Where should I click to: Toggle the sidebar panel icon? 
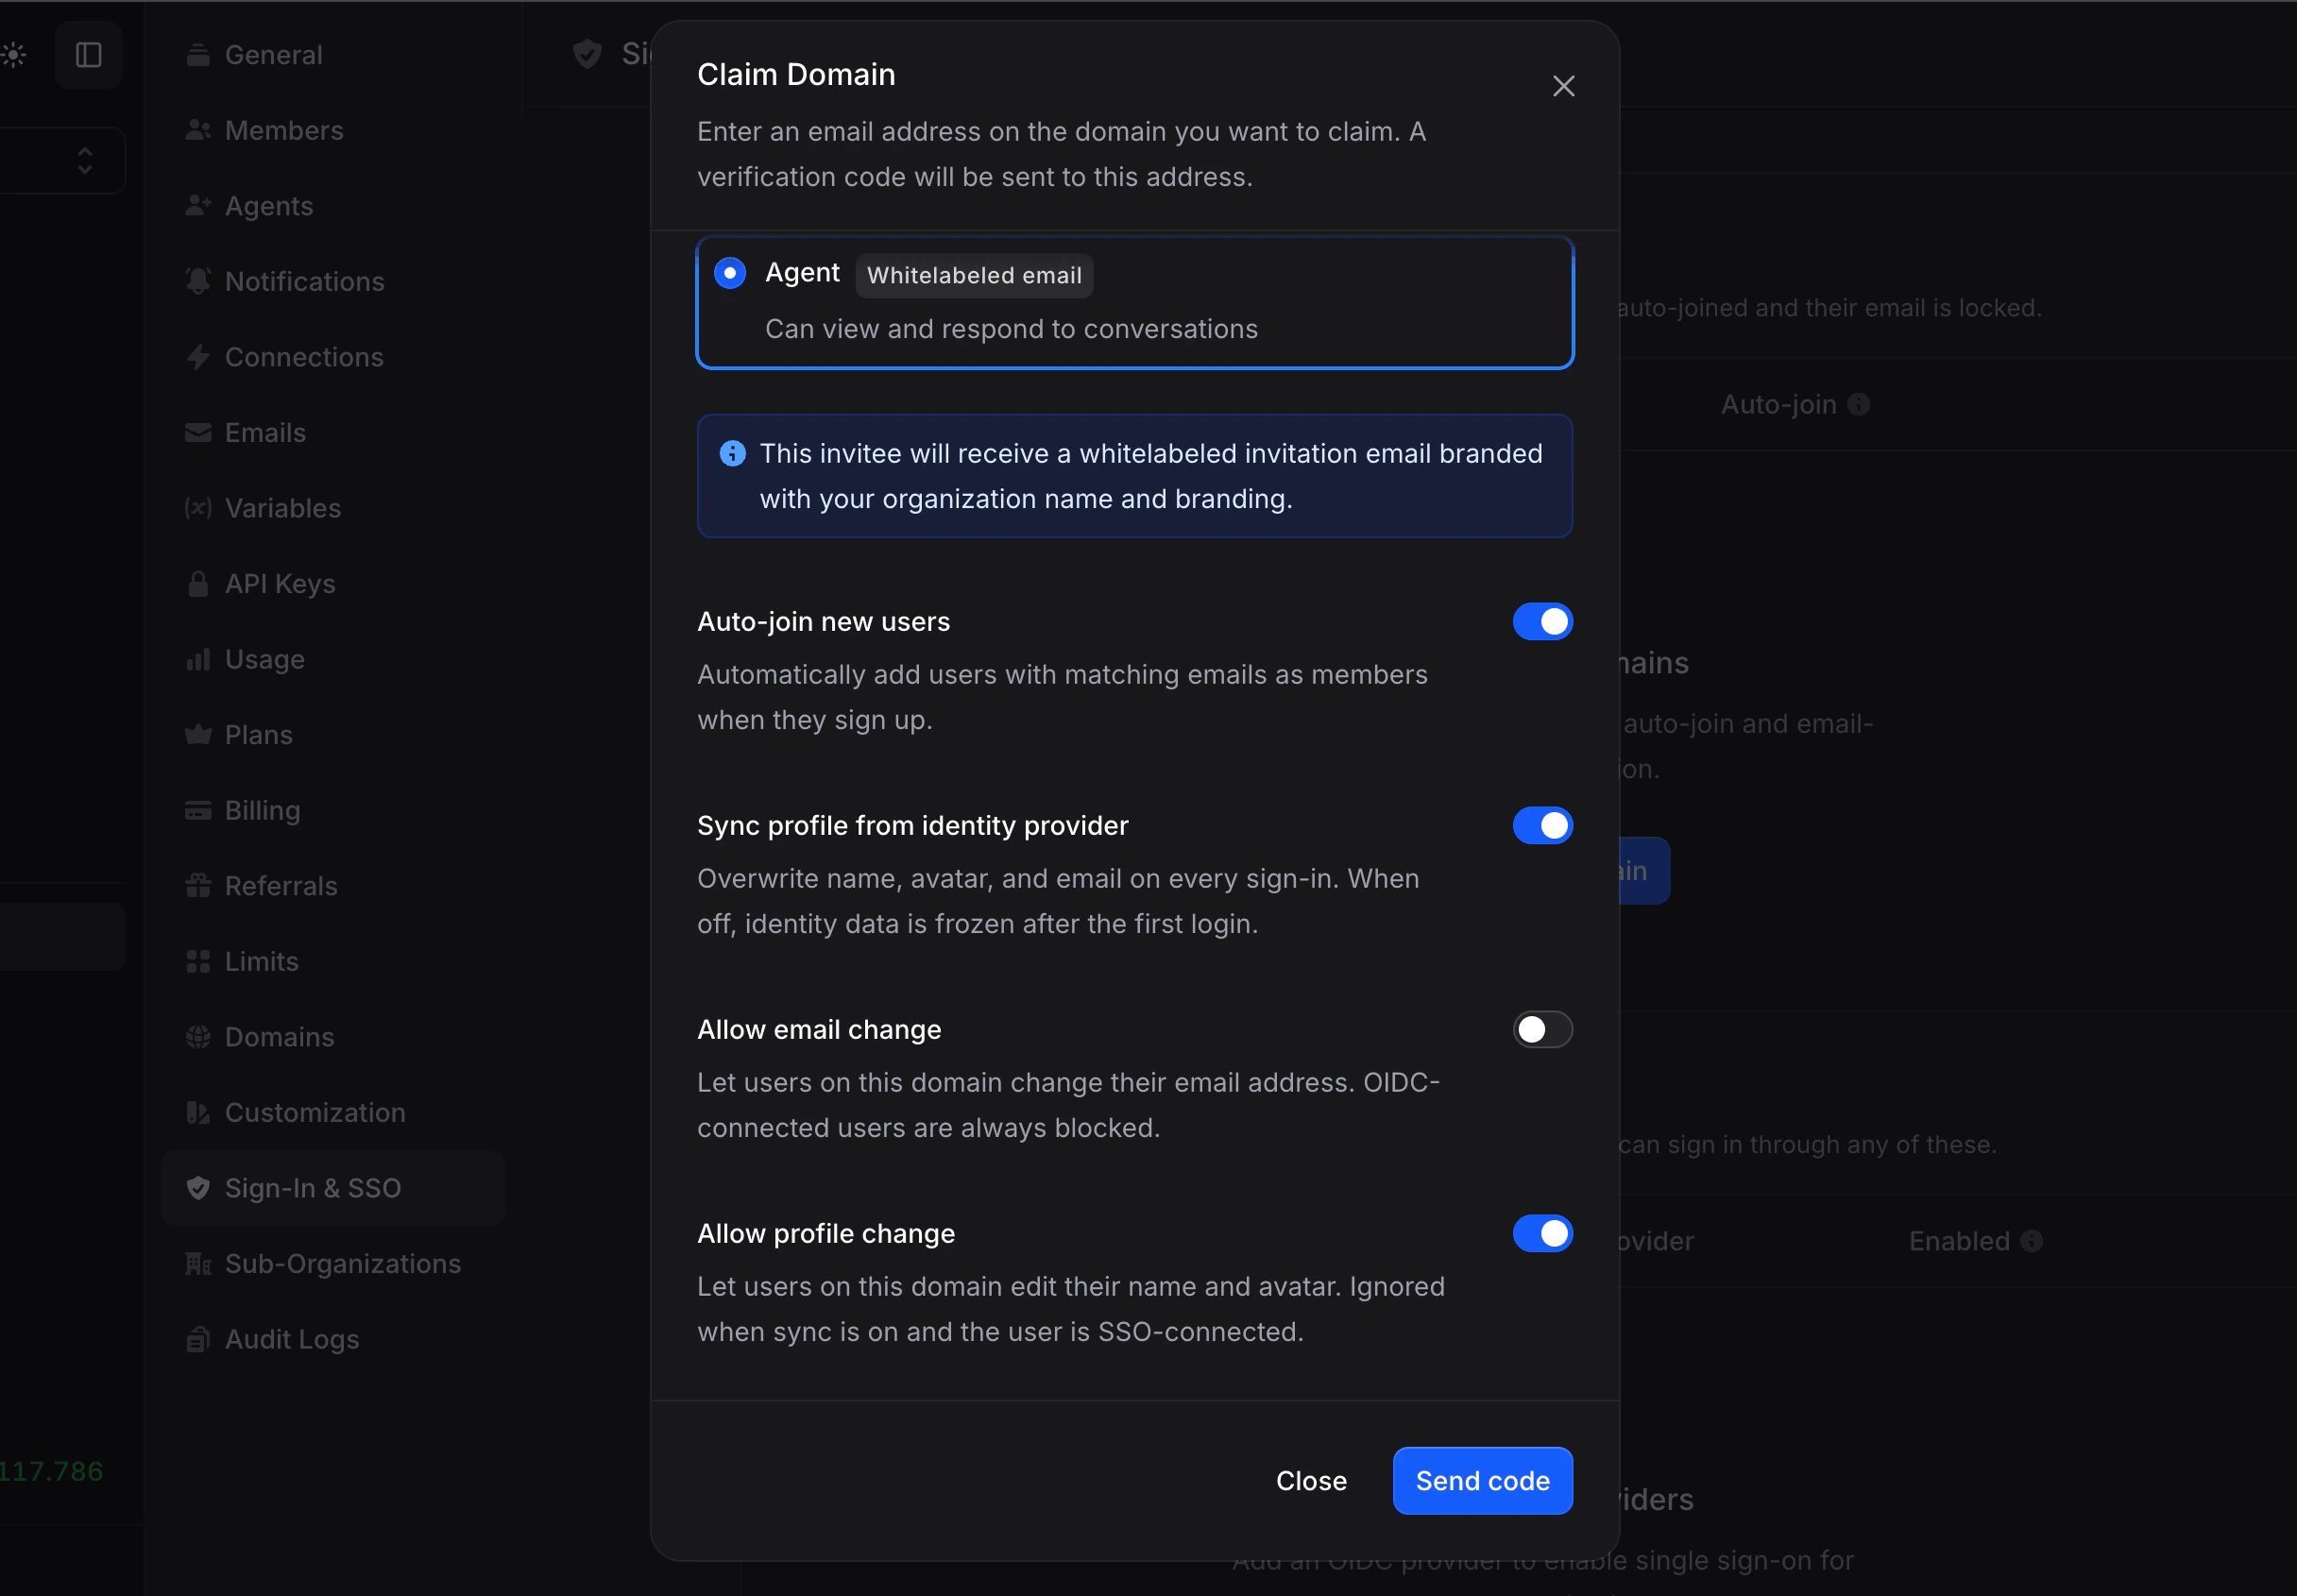tap(90, 54)
